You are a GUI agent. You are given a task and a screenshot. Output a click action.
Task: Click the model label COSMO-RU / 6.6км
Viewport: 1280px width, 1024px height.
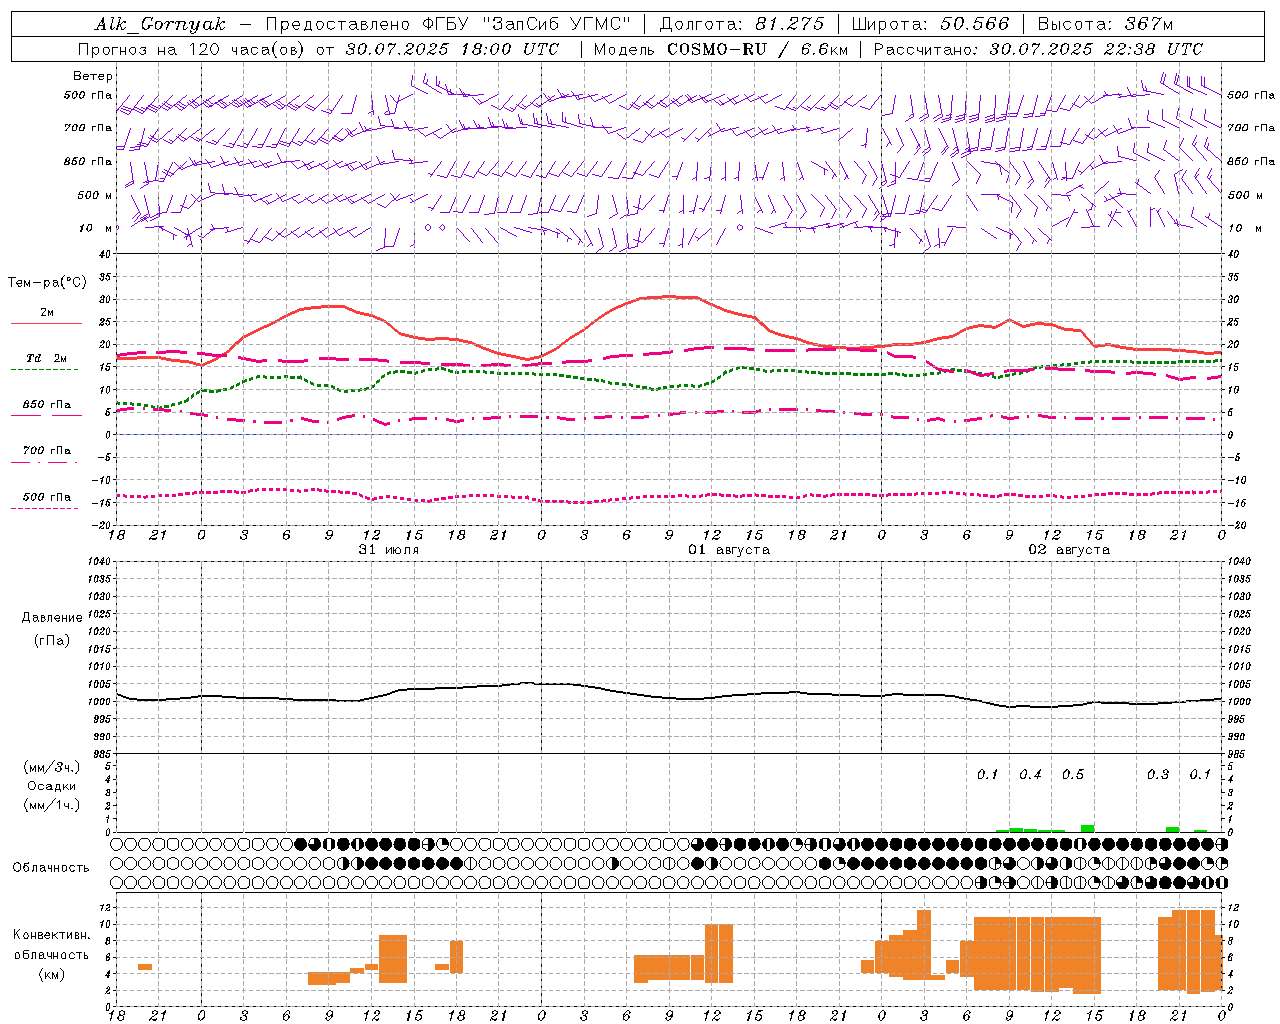click(x=756, y=49)
